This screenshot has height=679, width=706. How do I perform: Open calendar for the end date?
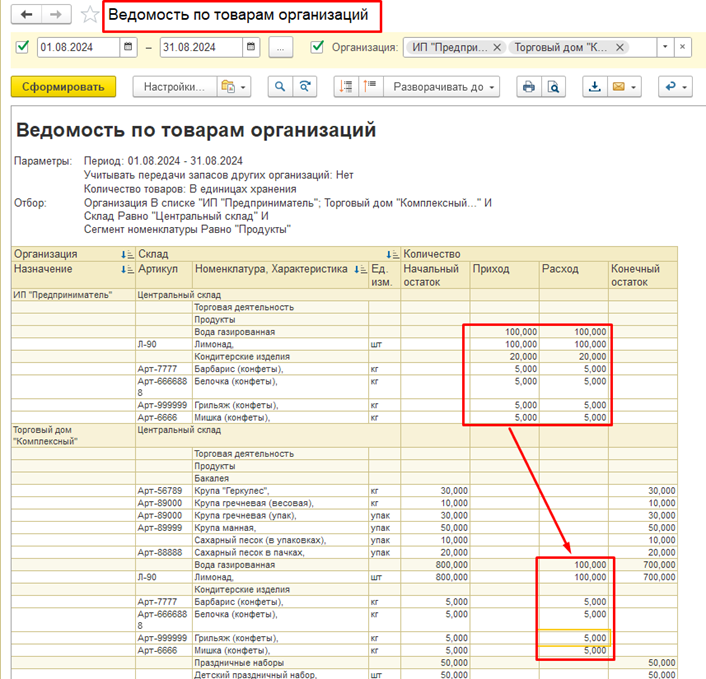[251, 47]
